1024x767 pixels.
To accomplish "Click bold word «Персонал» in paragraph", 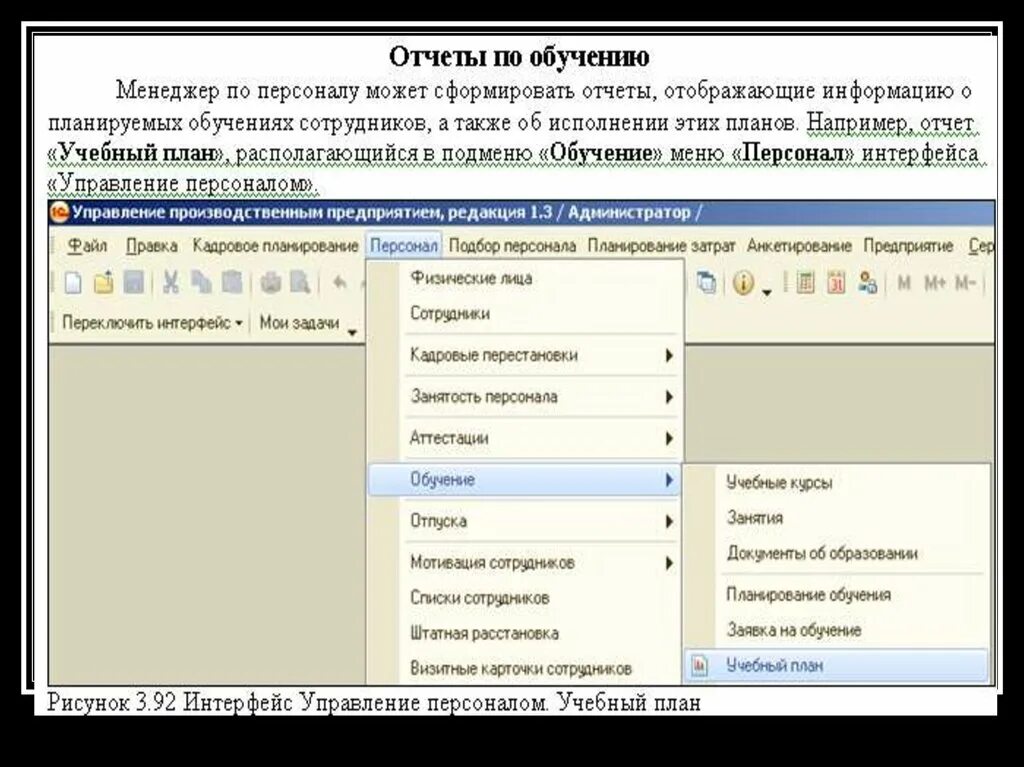I will [x=793, y=154].
